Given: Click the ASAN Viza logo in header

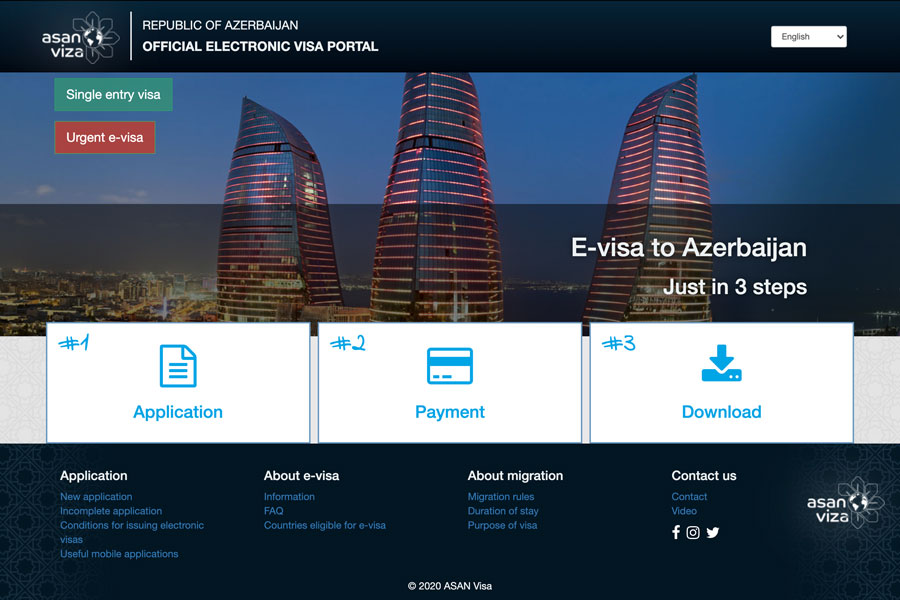Looking at the screenshot, I should [x=80, y=37].
